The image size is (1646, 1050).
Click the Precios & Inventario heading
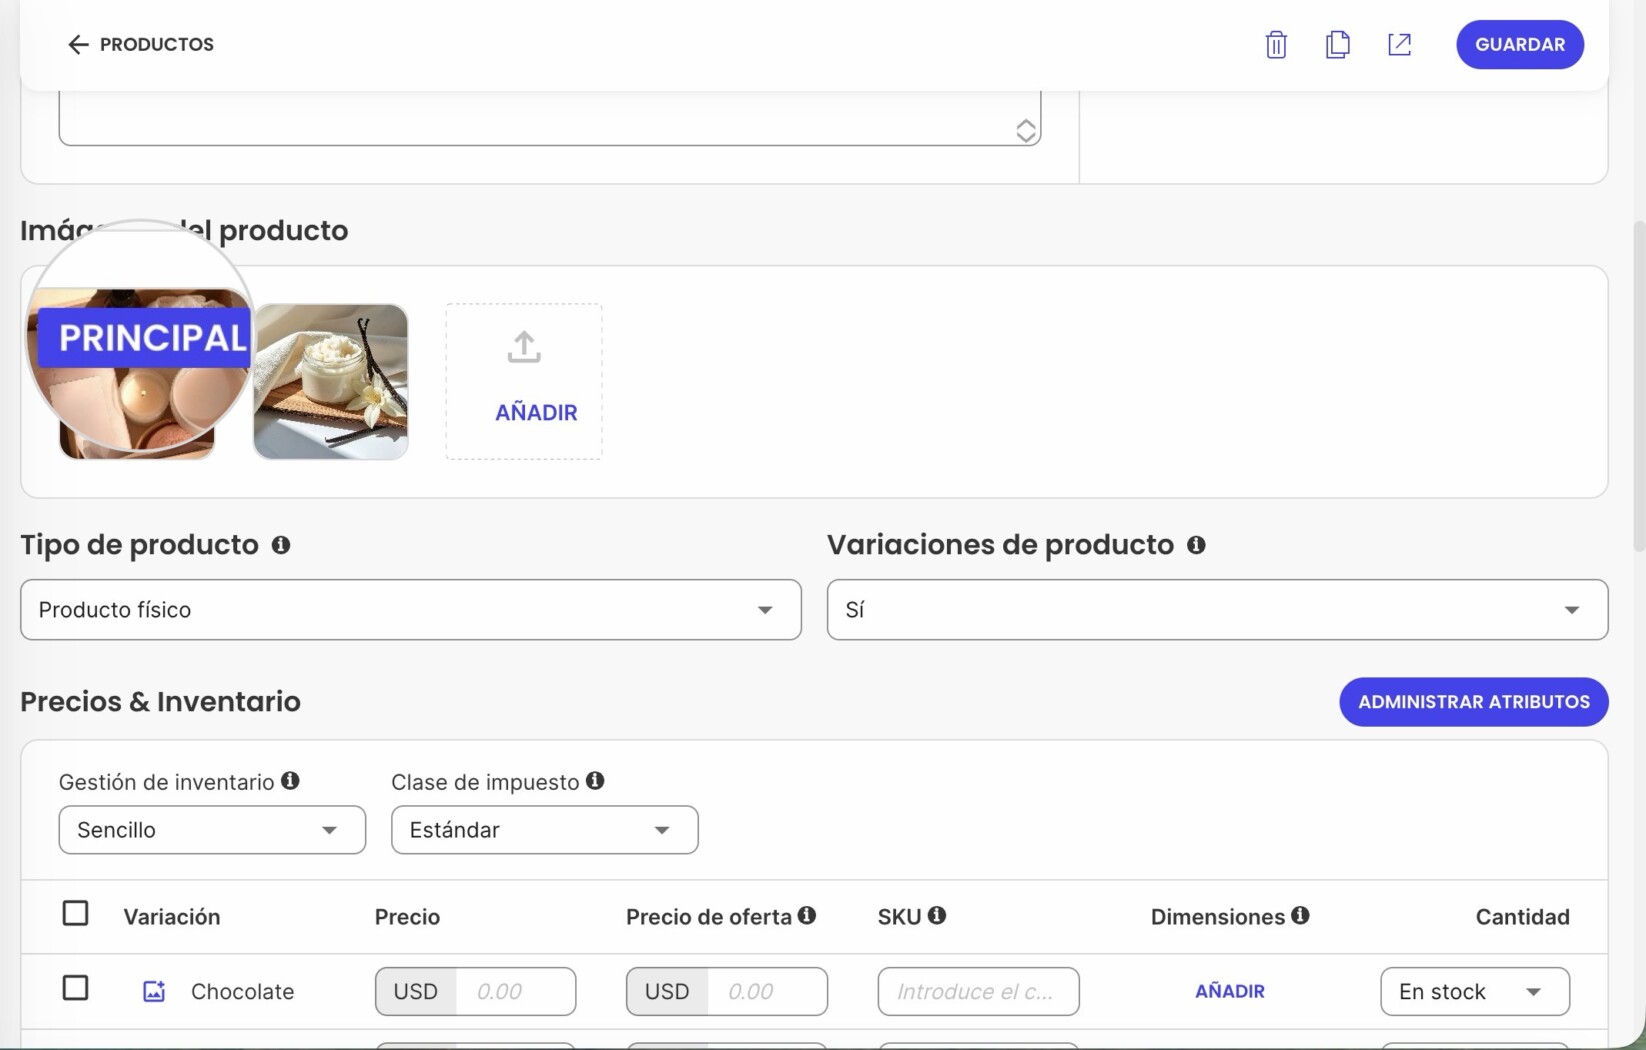[x=160, y=702]
